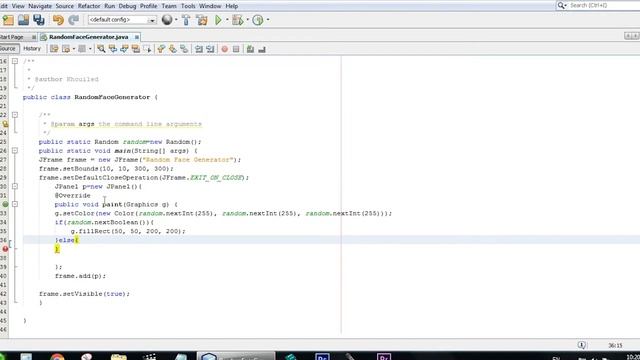Go to Previous Bookmark icon
The image size is (640, 360).
click(161, 49)
